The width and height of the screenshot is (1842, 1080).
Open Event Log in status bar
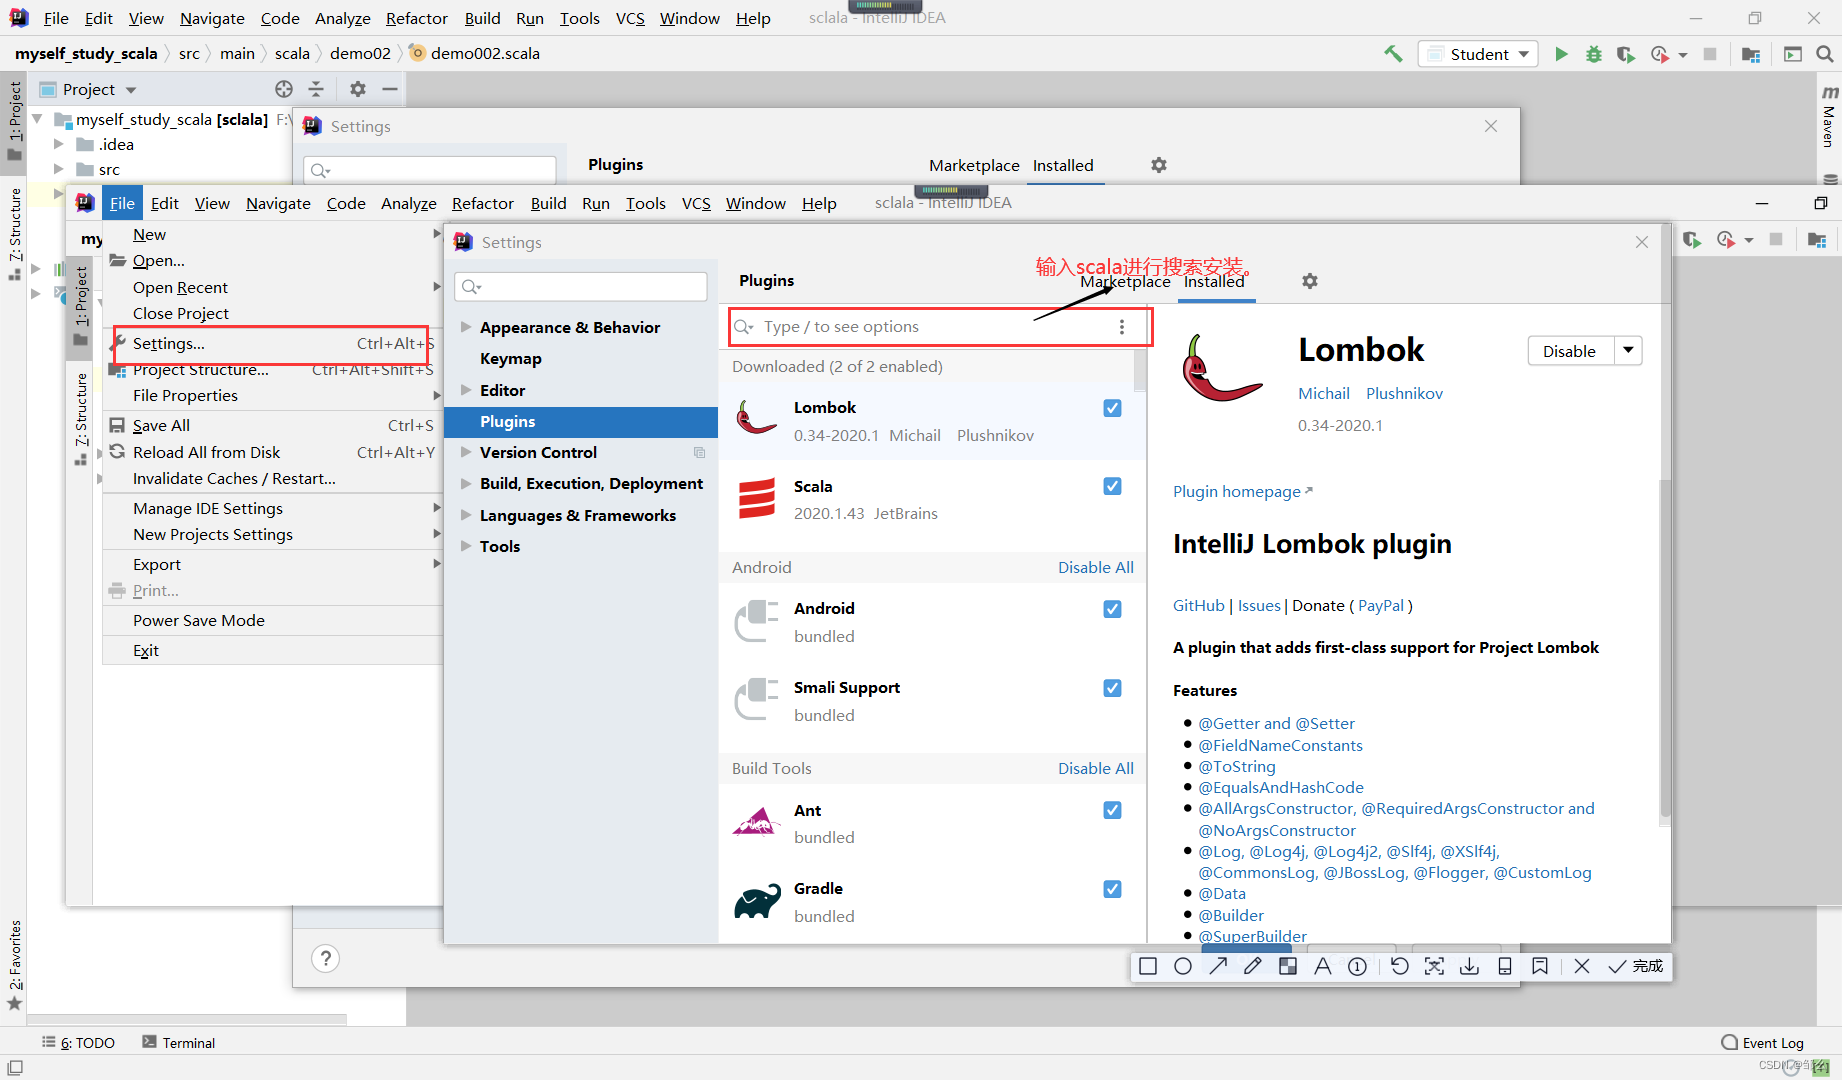pyautogui.click(x=1762, y=1042)
